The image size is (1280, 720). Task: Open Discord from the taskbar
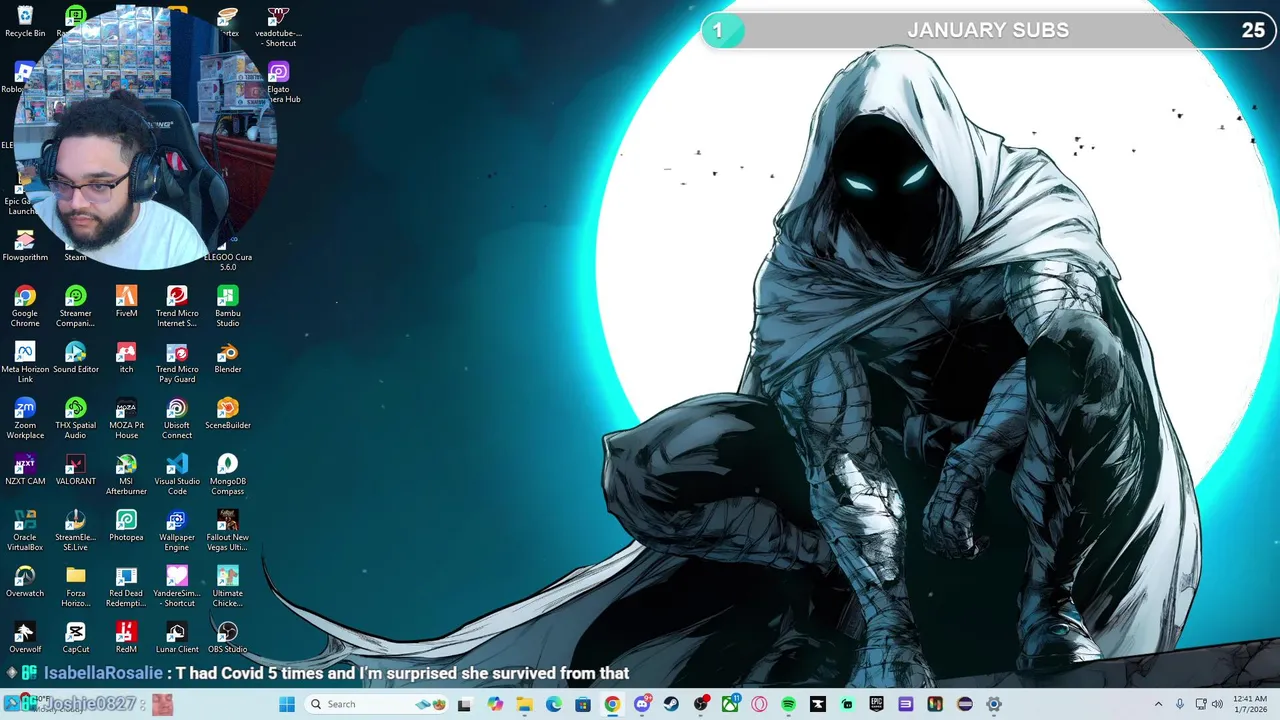click(x=642, y=704)
